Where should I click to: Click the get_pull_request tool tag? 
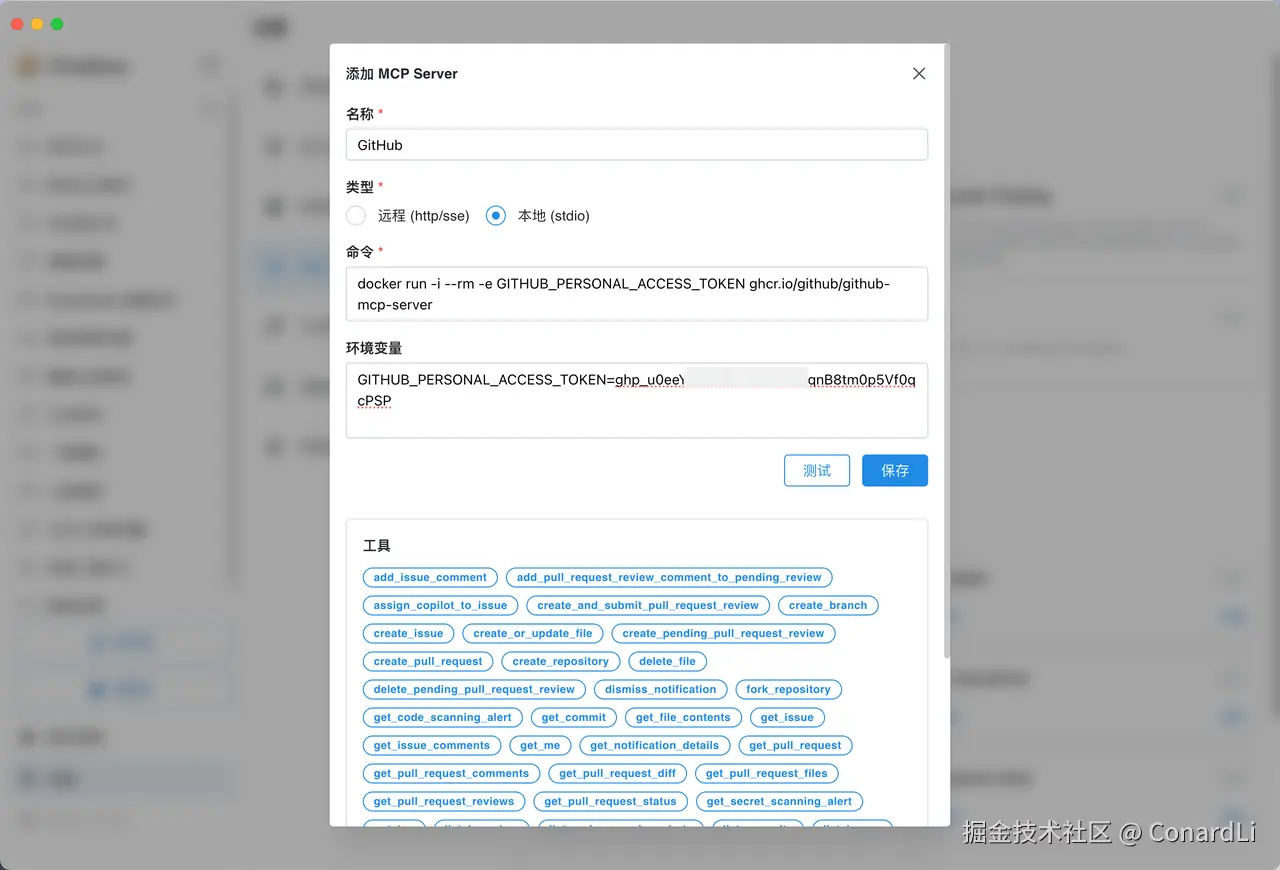coord(795,745)
